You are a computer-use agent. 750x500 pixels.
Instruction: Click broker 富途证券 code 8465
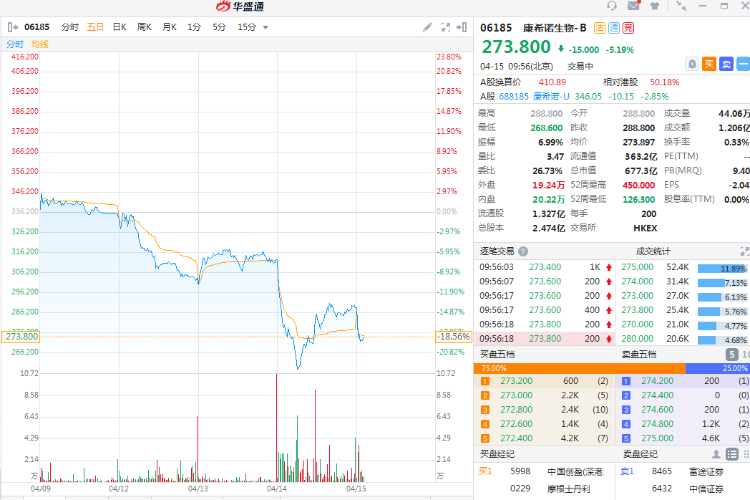pos(685,472)
